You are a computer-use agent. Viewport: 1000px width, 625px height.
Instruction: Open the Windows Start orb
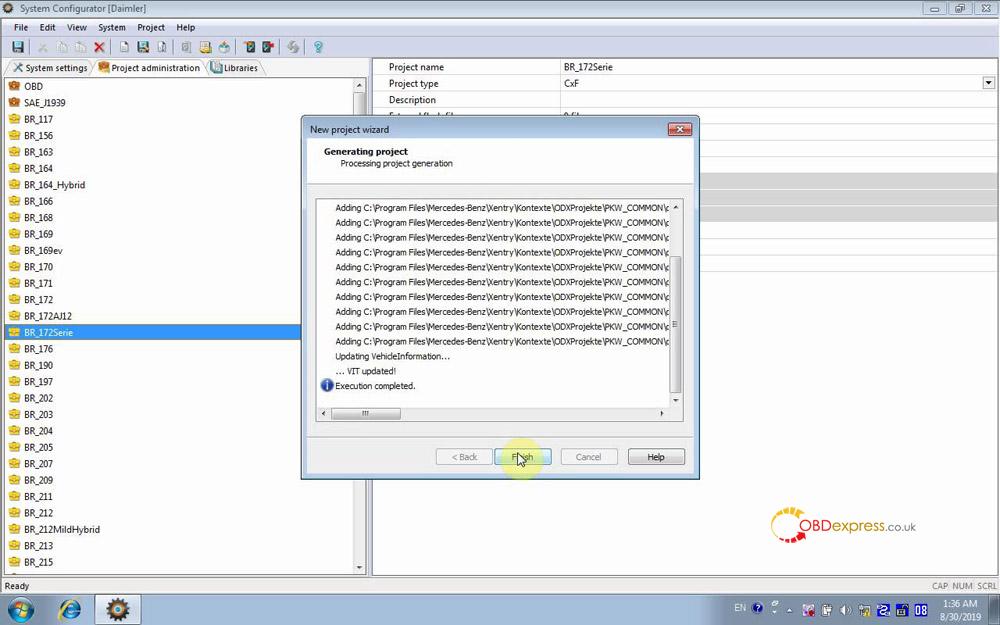[x=21, y=610]
